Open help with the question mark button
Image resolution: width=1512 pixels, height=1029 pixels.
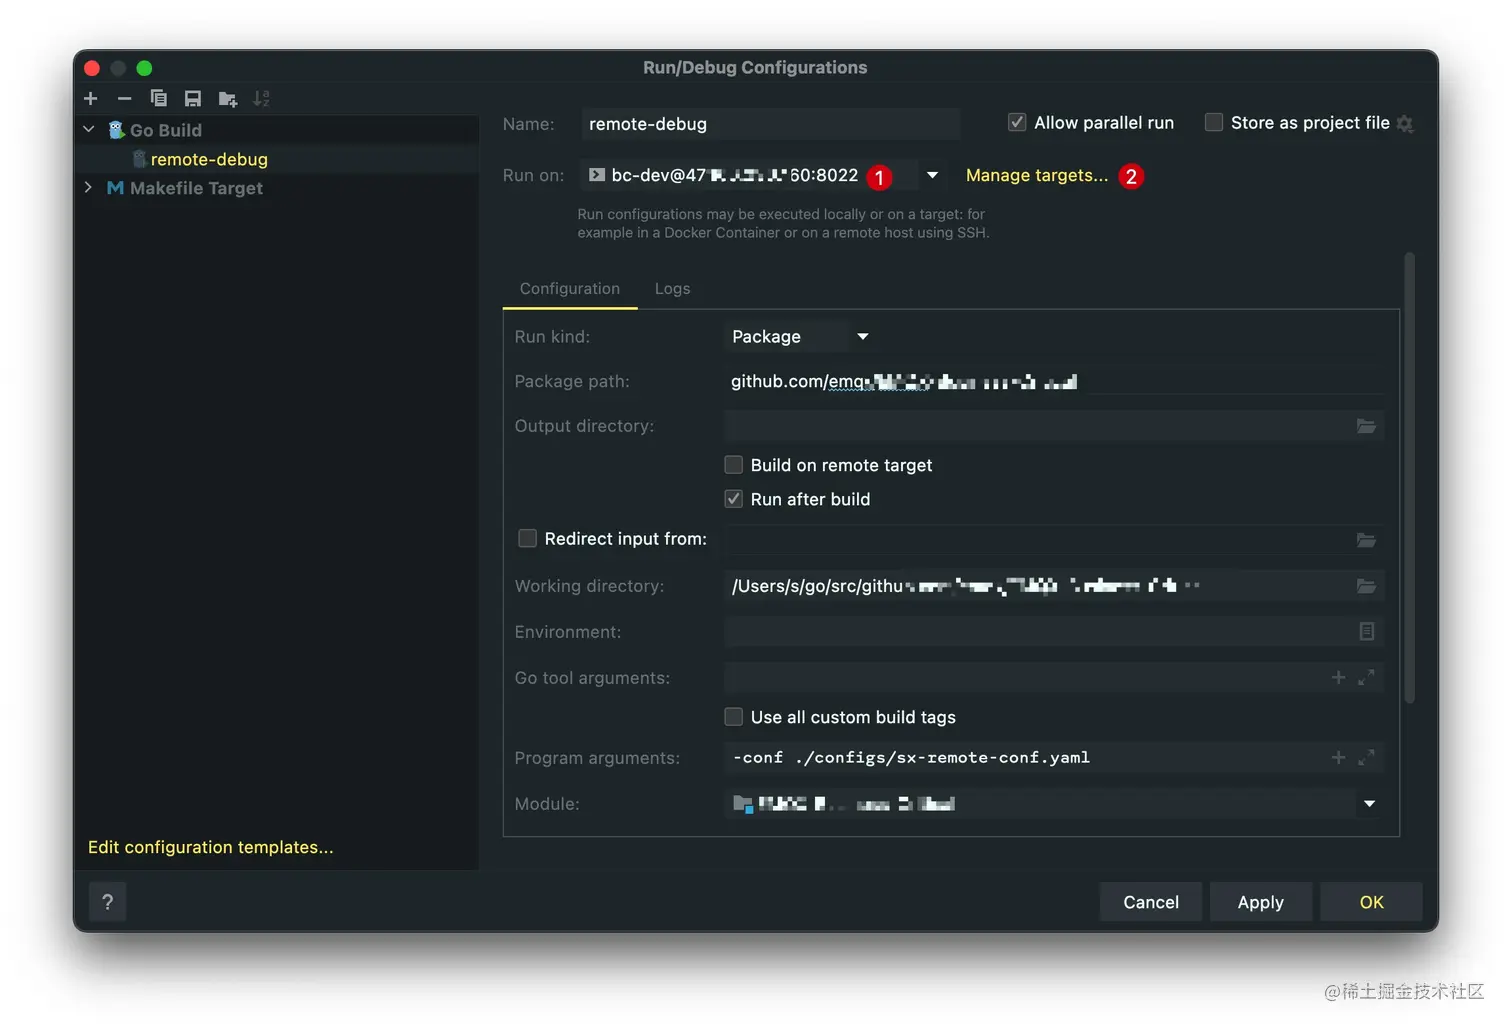[108, 902]
